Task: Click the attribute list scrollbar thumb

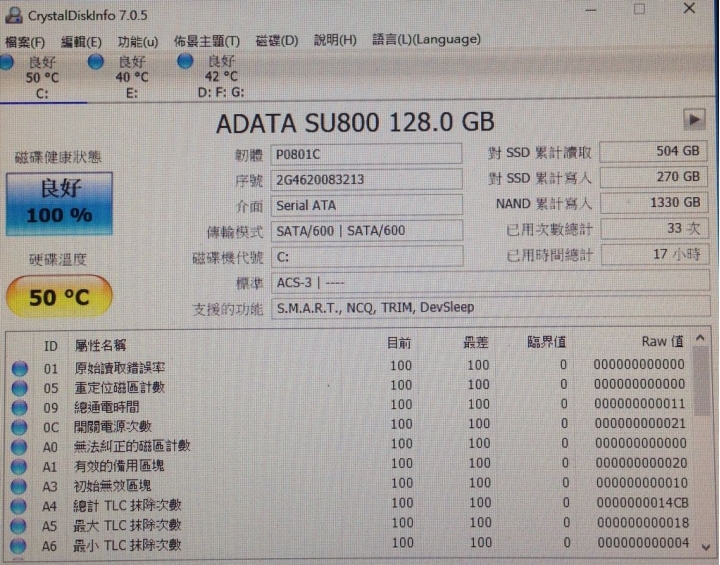Action: click(701, 381)
